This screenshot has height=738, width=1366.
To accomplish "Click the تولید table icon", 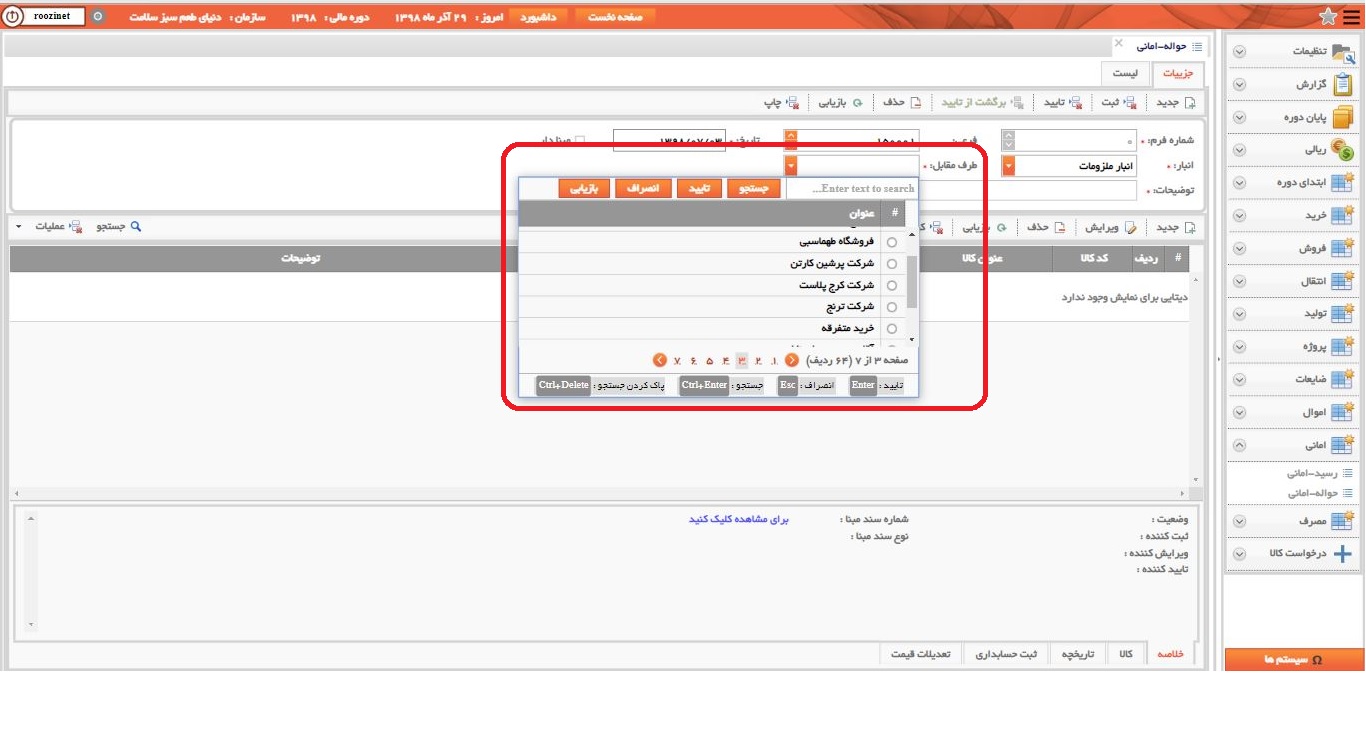I will pyautogui.click(x=1343, y=314).
